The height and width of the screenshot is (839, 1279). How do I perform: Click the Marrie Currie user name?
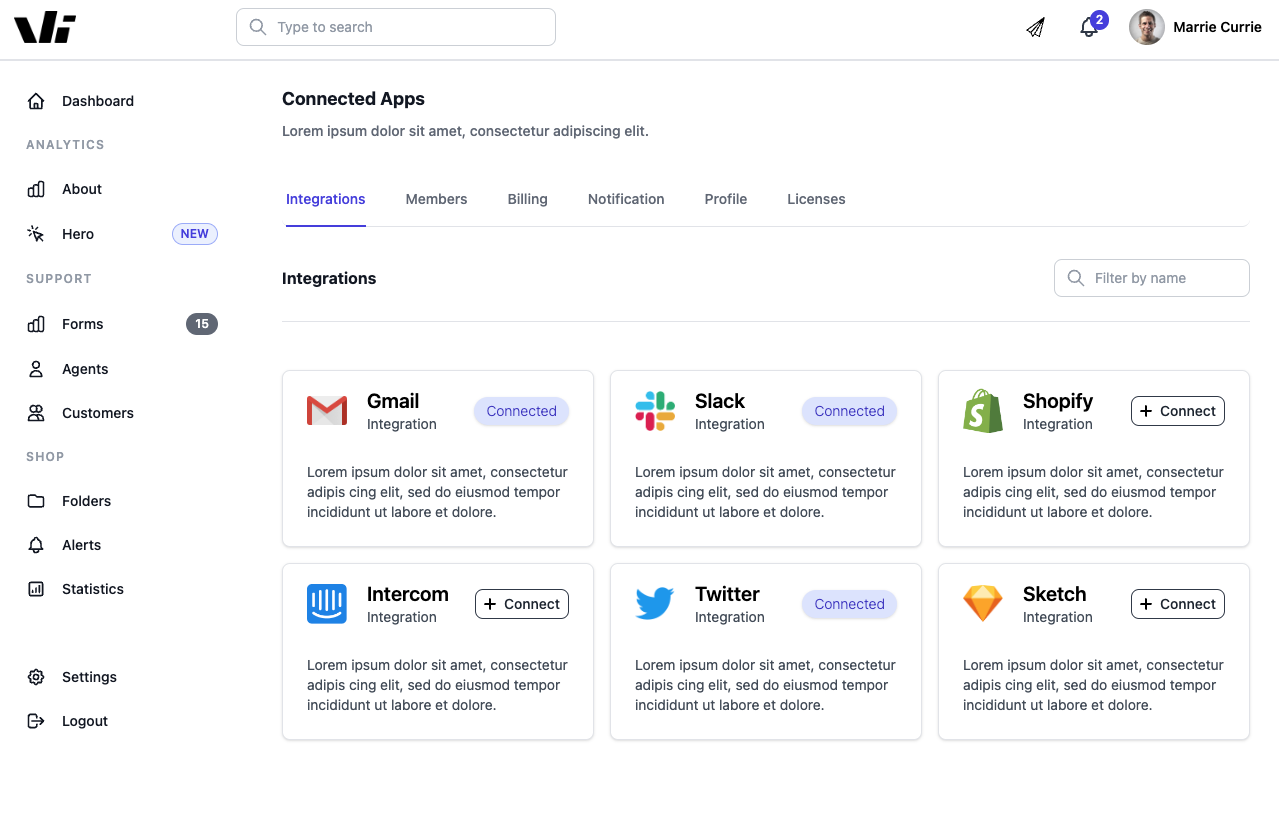point(1217,27)
